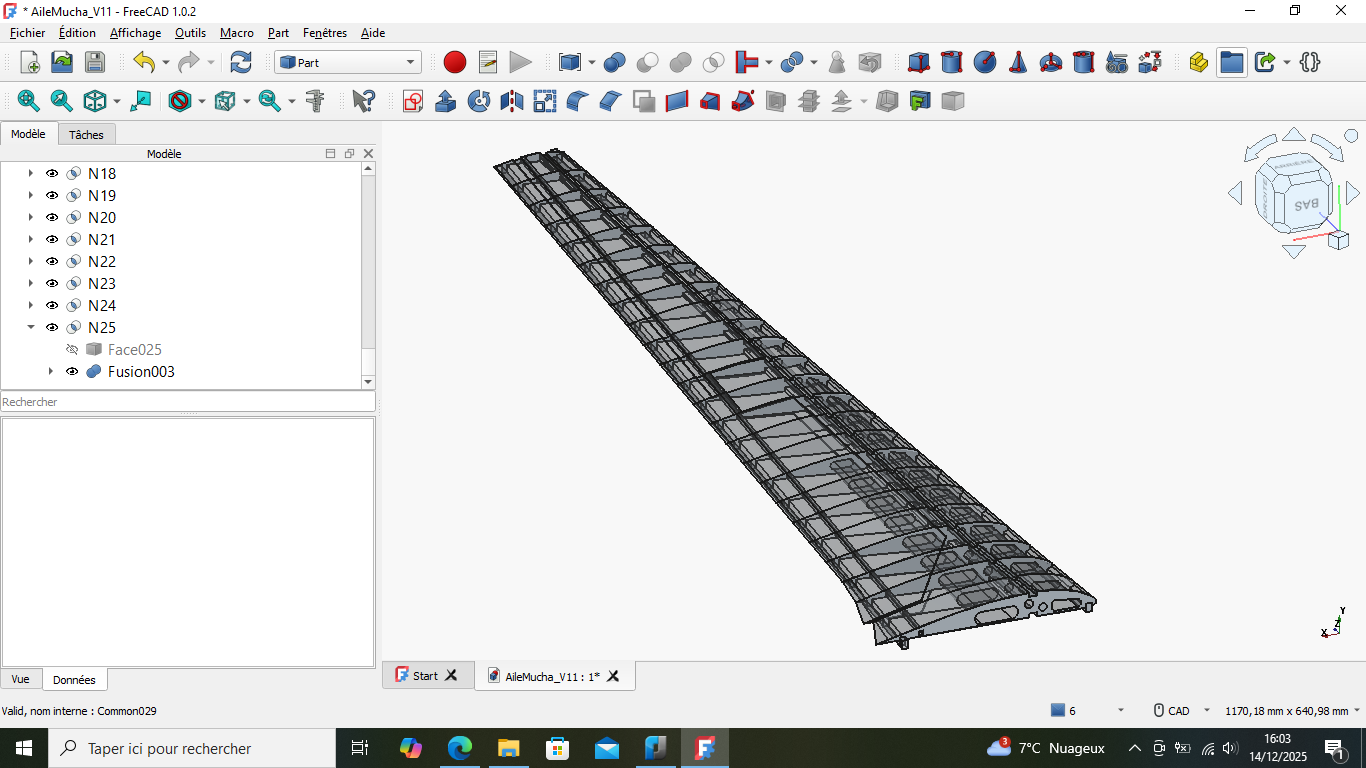The image size is (1366, 768).
Task: Switch to the Tâches tab
Action: tap(87, 134)
